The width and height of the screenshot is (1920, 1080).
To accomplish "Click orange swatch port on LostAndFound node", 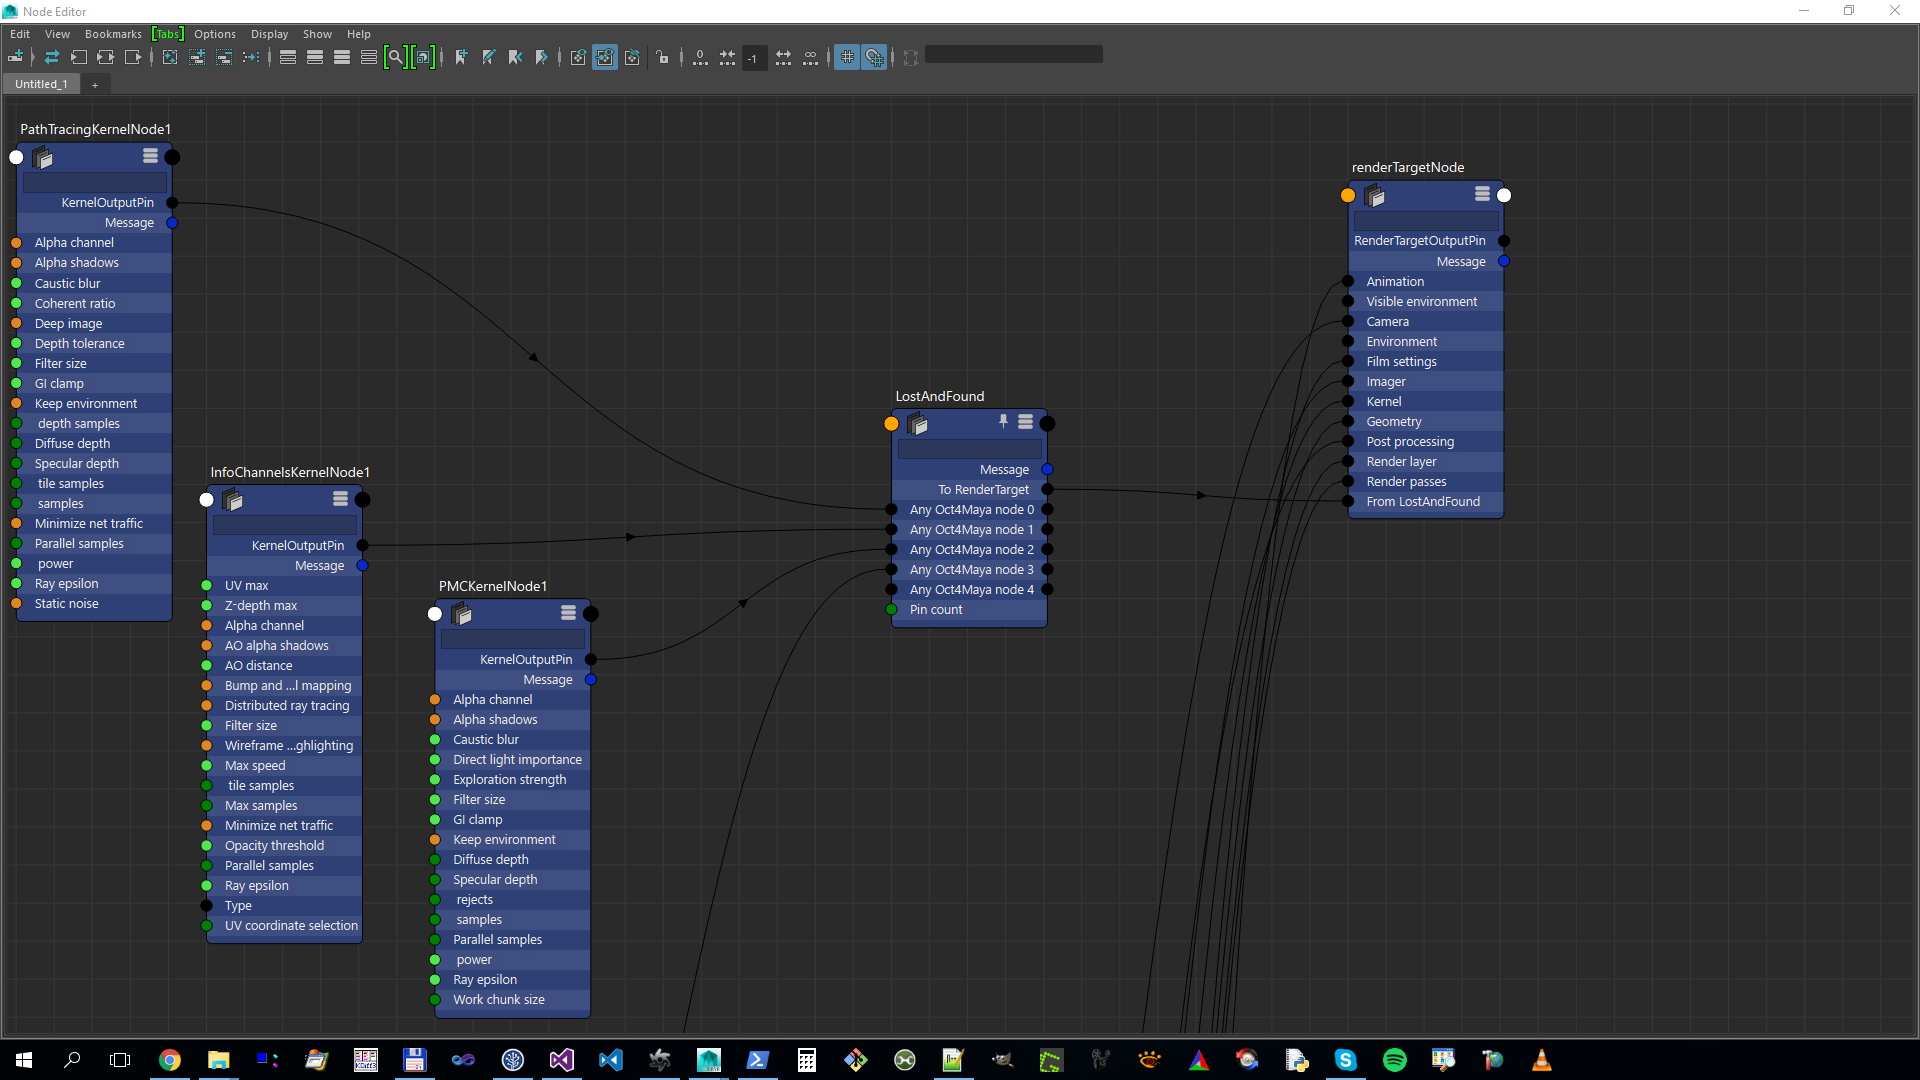I will 891,423.
